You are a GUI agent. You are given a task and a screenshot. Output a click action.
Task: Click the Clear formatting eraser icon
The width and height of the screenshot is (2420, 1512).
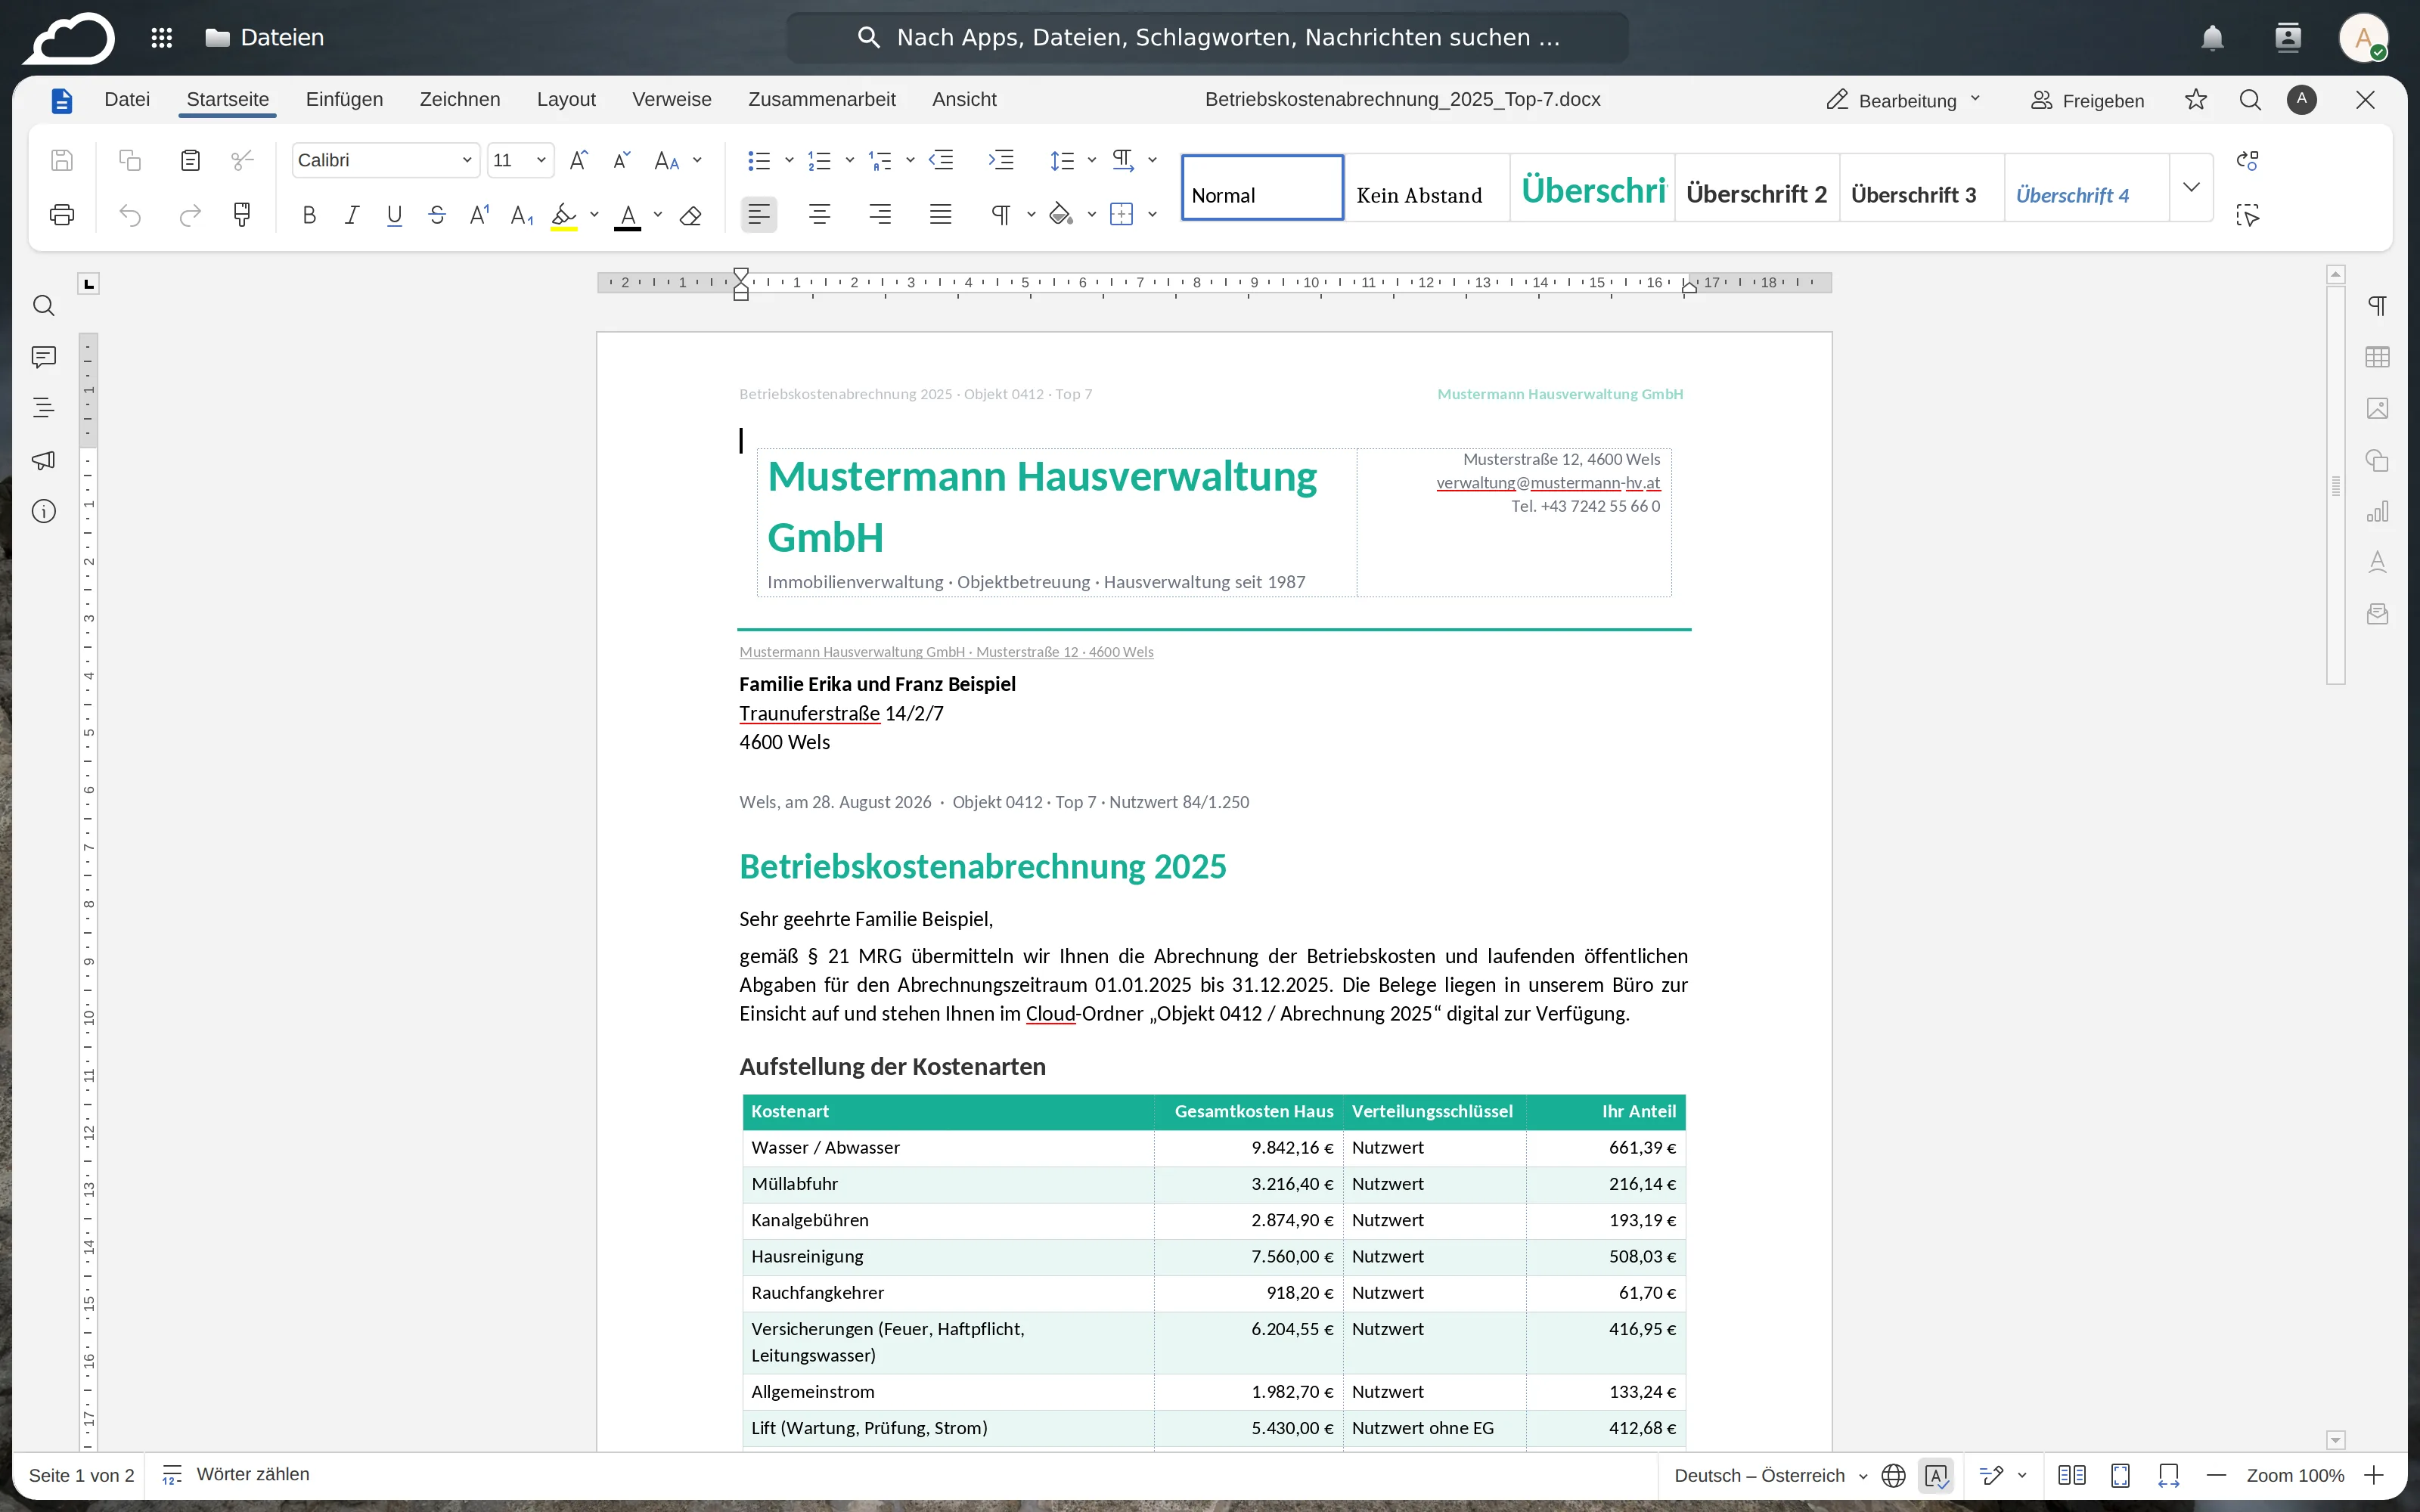tap(691, 215)
